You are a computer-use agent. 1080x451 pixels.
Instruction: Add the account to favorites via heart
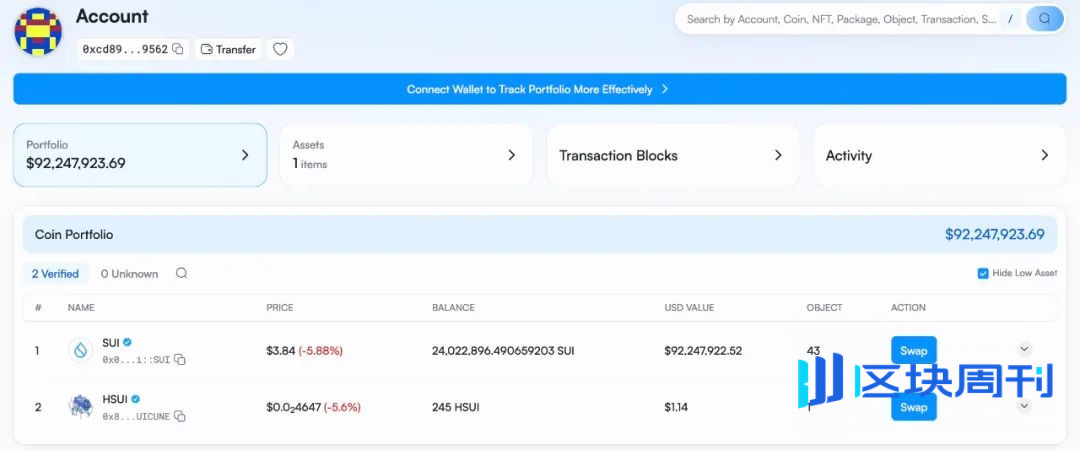pos(280,49)
